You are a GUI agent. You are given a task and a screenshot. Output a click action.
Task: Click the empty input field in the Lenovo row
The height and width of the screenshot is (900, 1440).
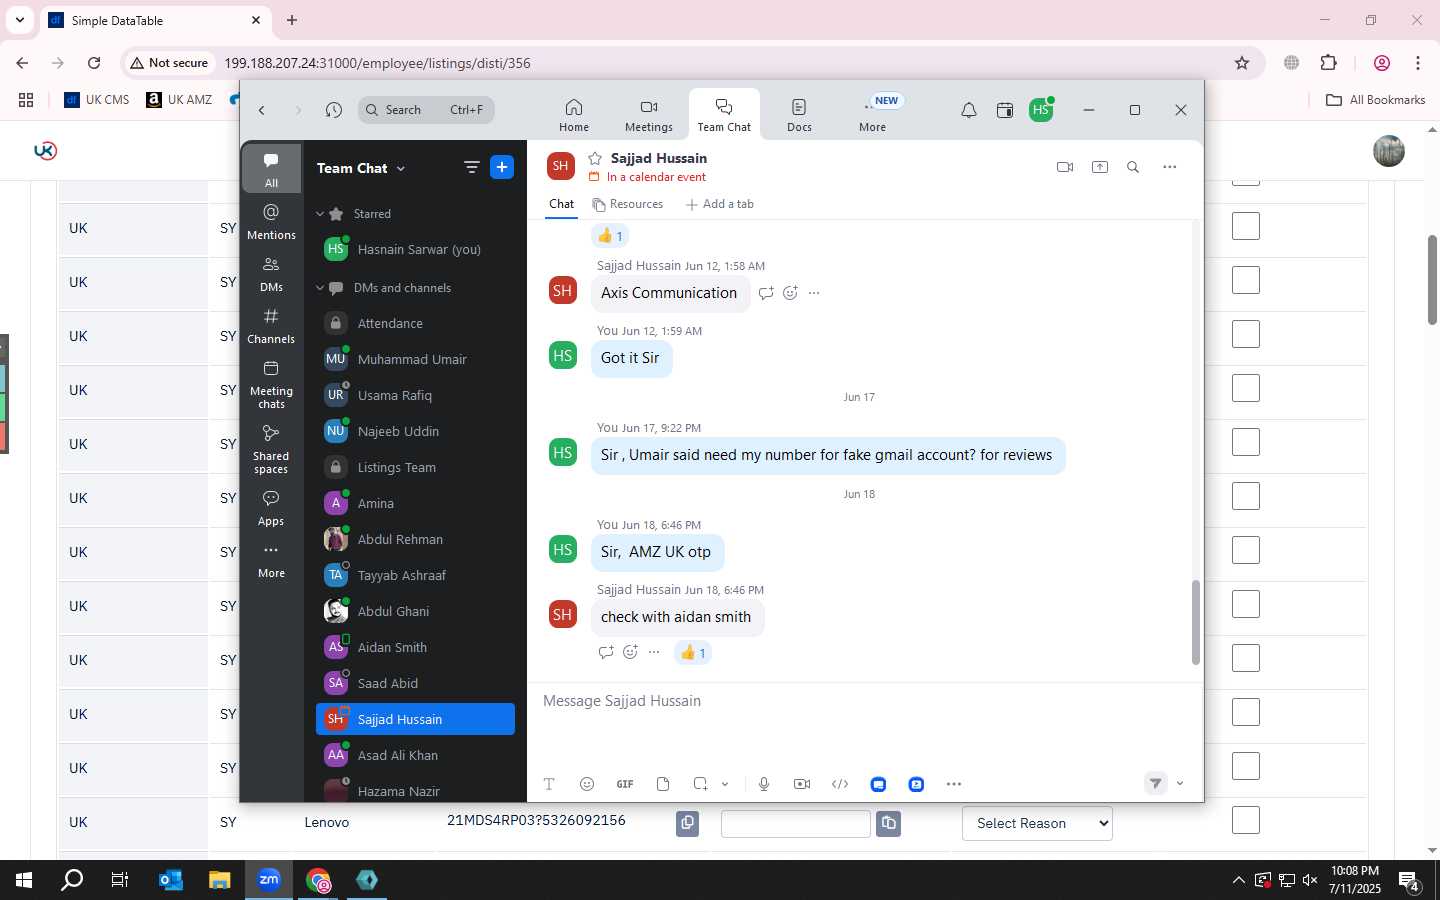tap(795, 824)
